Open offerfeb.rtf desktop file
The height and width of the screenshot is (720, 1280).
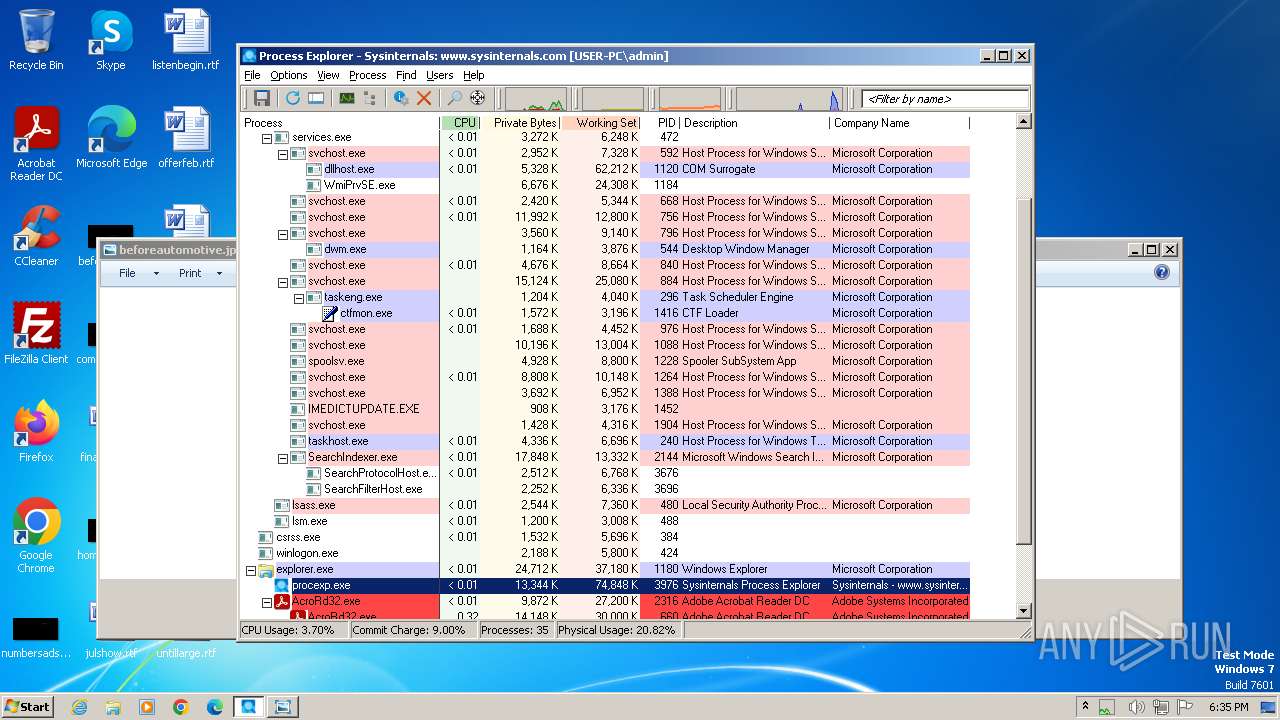[x=186, y=138]
